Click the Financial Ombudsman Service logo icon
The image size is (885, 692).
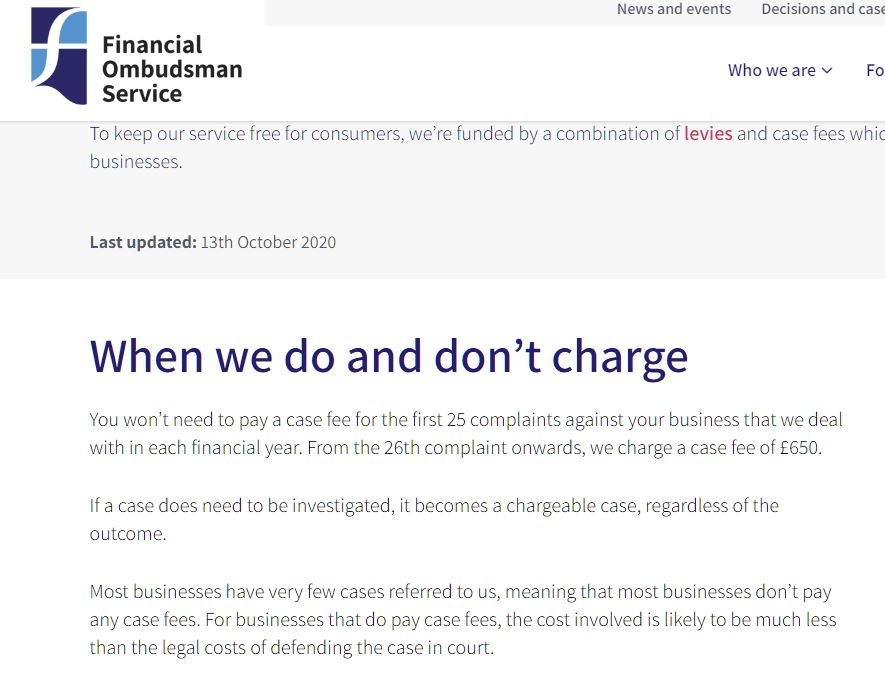coord(59,56)
